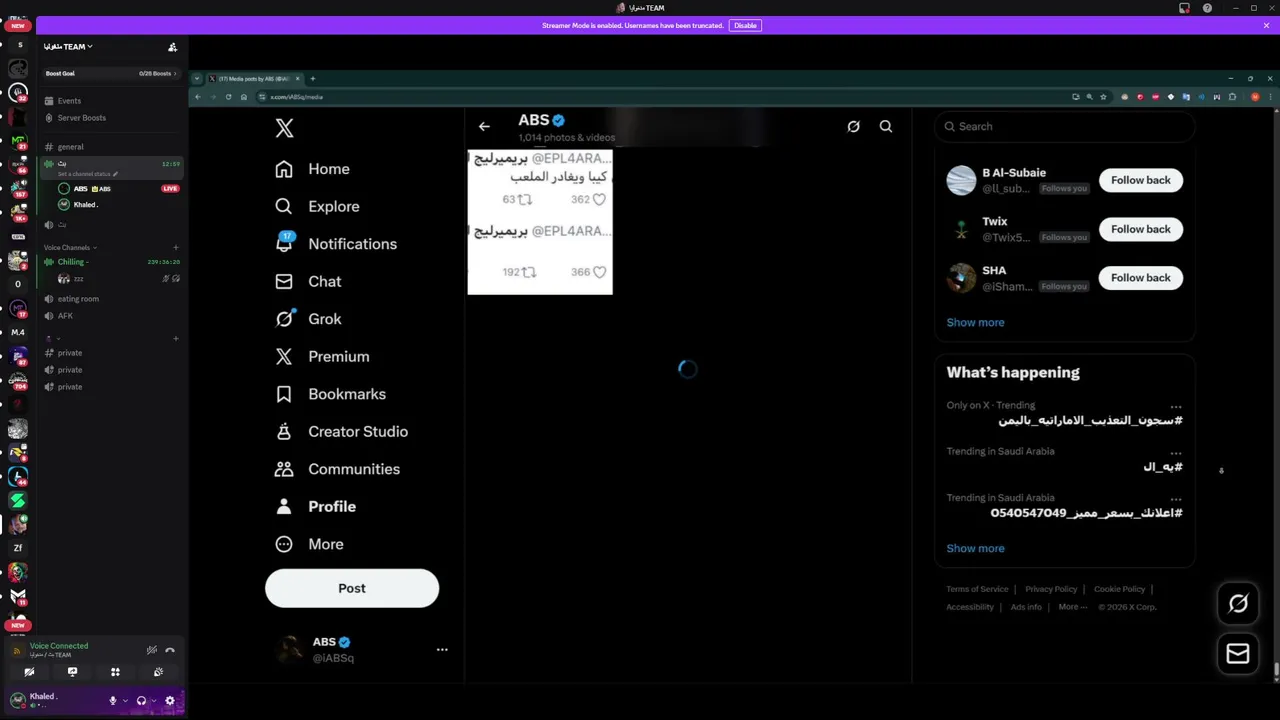This screenshot has height=720, width=1280.
Task: Open Discord activities launcher
Action: pos(115,672)
